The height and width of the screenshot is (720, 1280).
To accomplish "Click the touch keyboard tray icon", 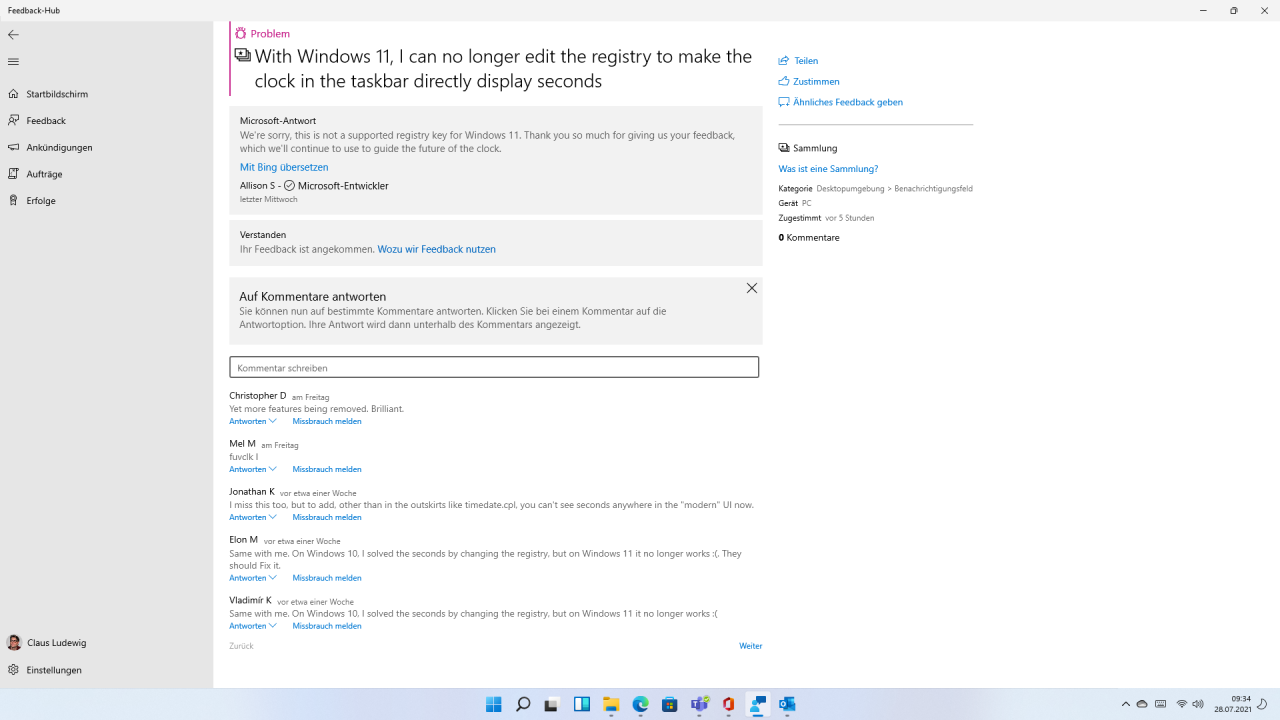I will click(1161, 704).
